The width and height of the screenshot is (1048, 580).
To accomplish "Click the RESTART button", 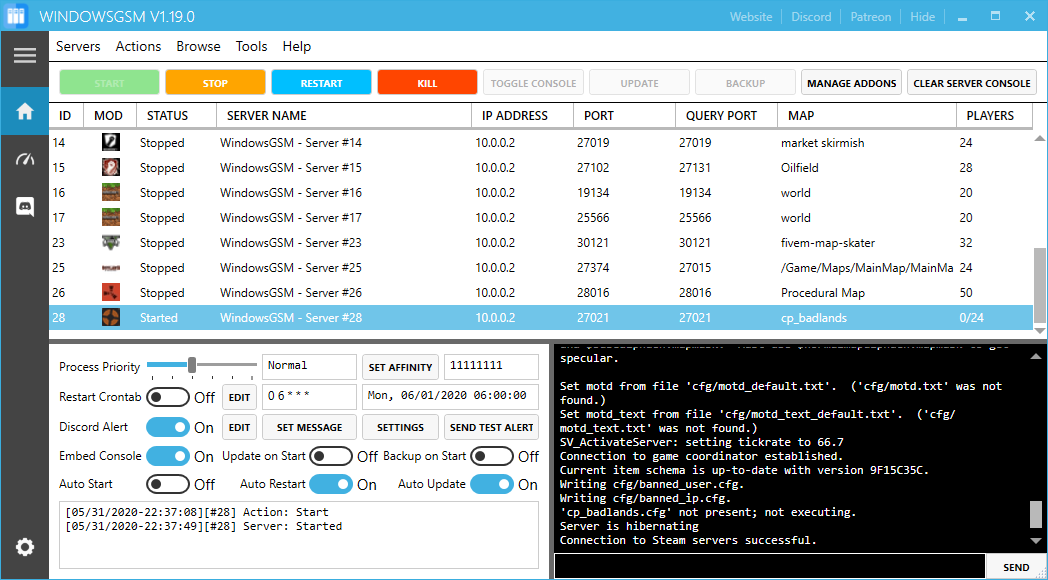I will [x=321, y=83].
